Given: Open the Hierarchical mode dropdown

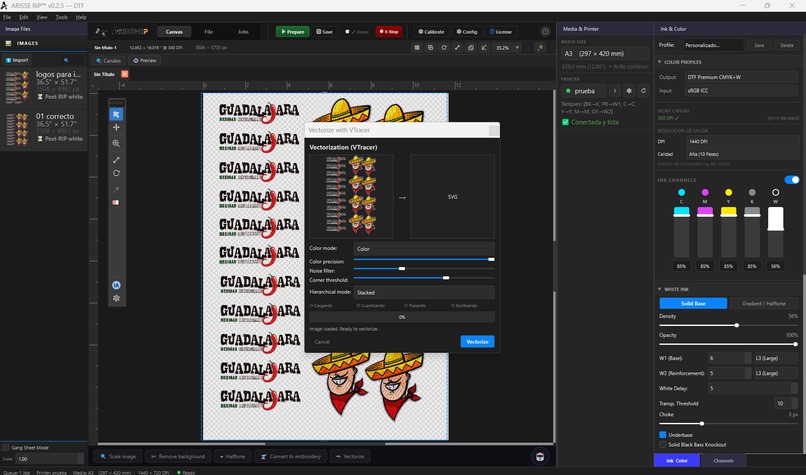Looking at the screenshot, I should (424, 293).
